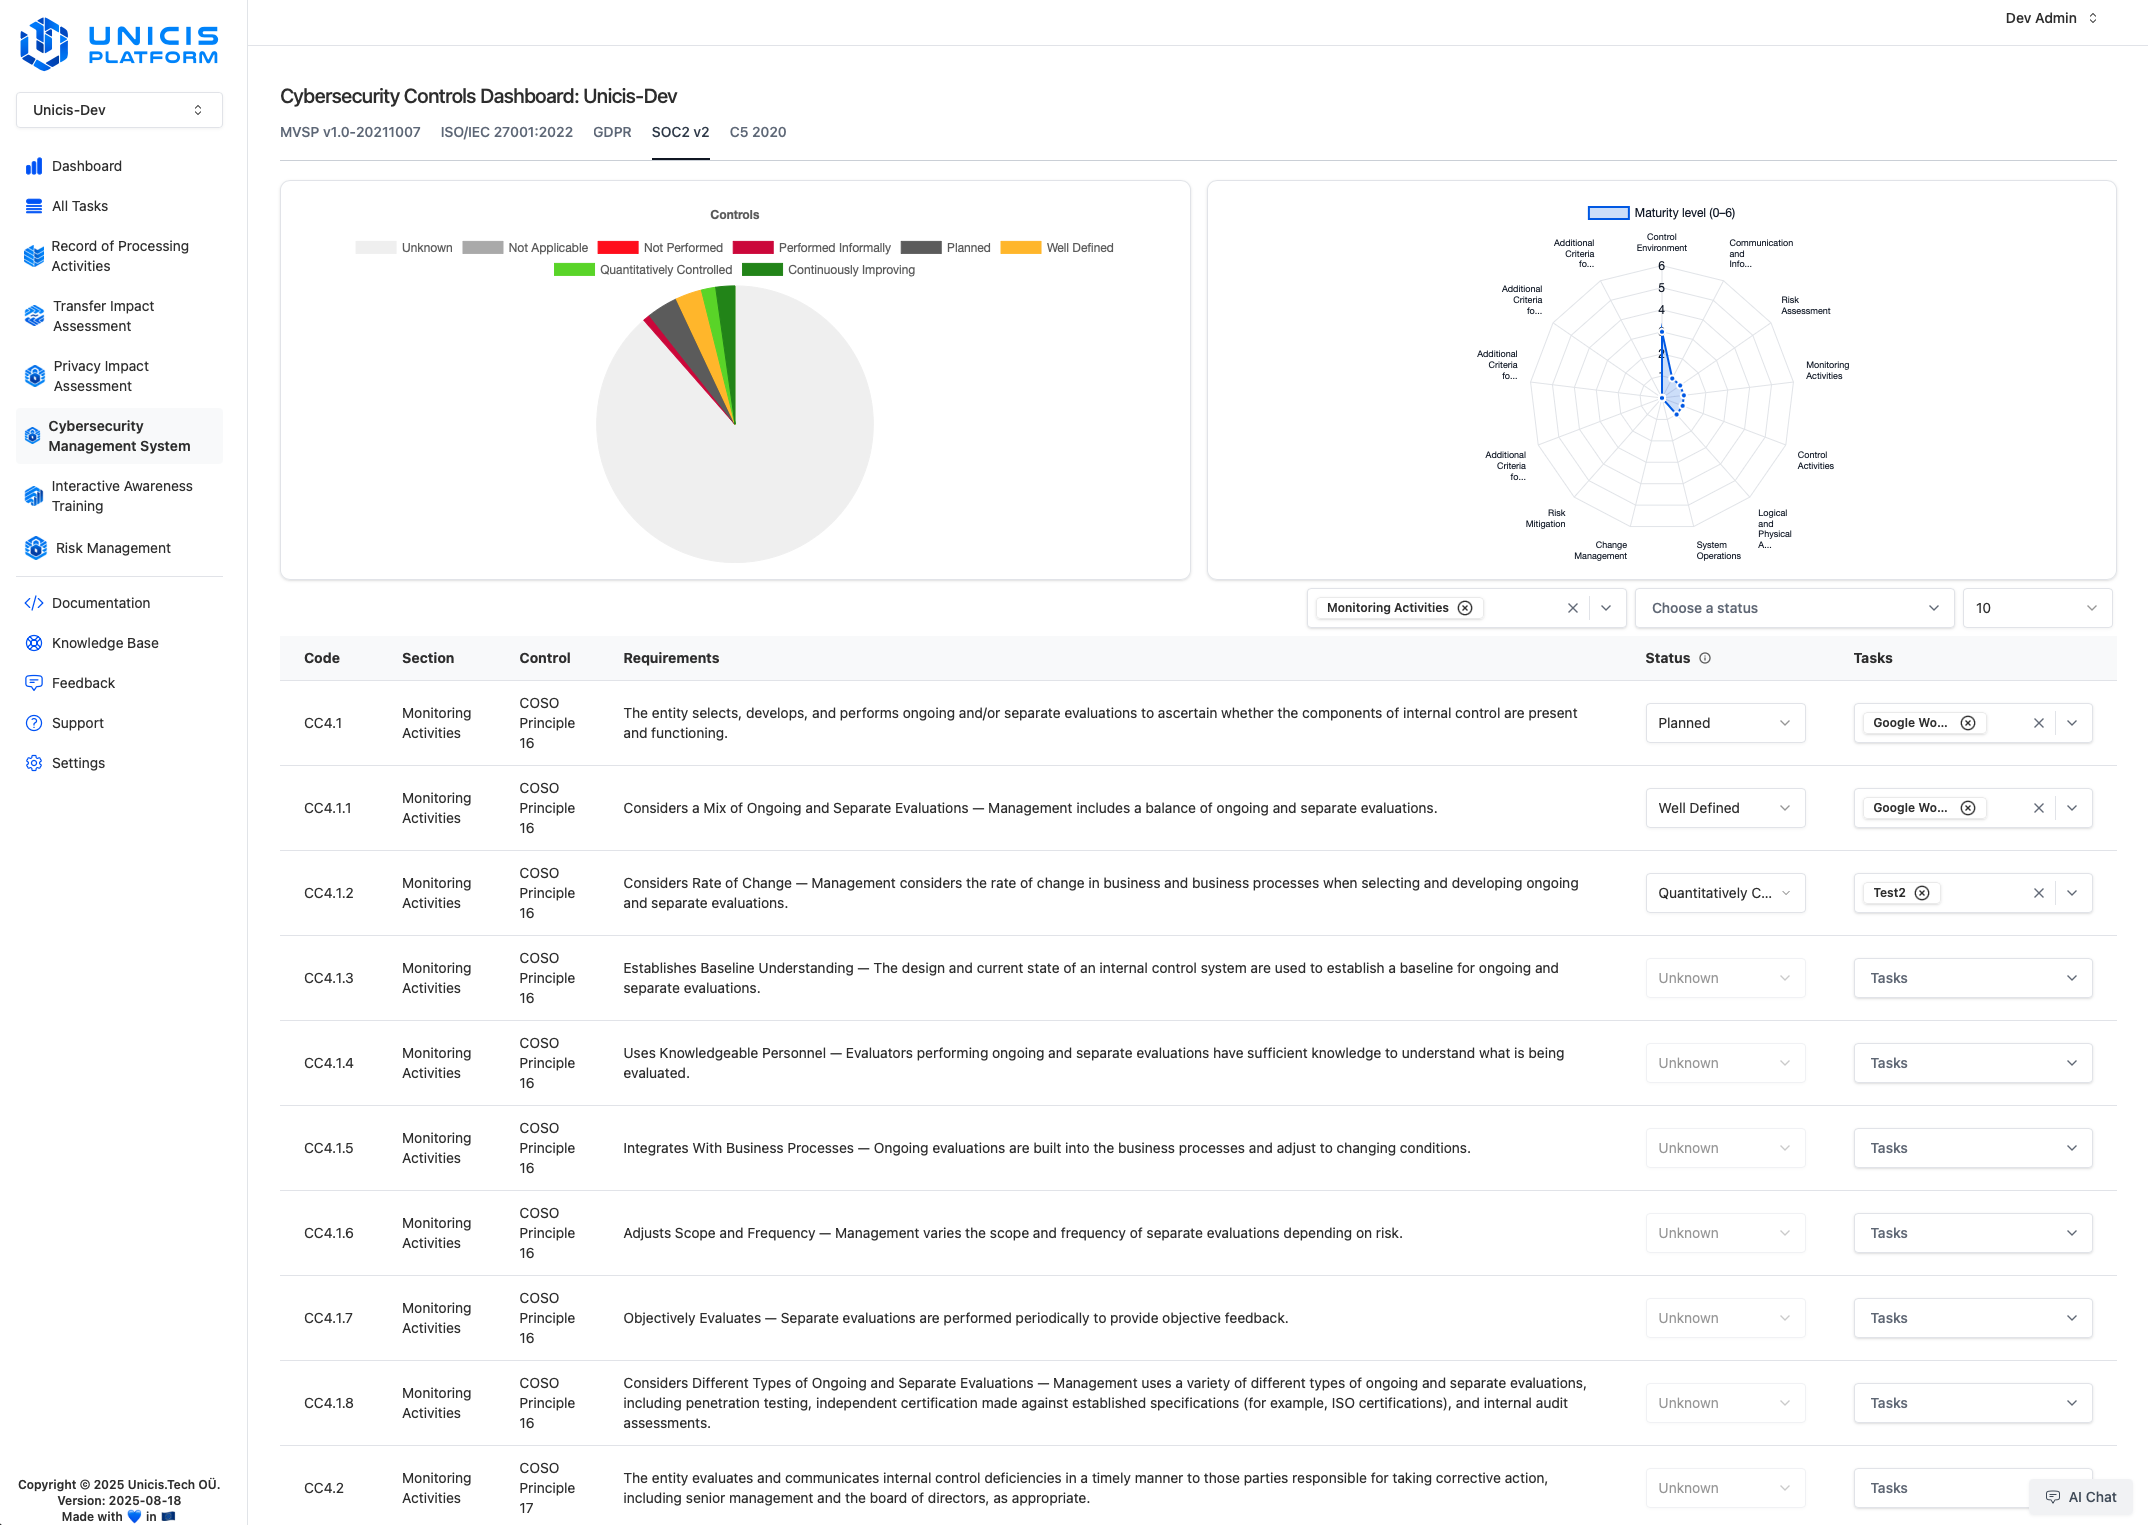Open the Documentation link

(x=101, y=603)
